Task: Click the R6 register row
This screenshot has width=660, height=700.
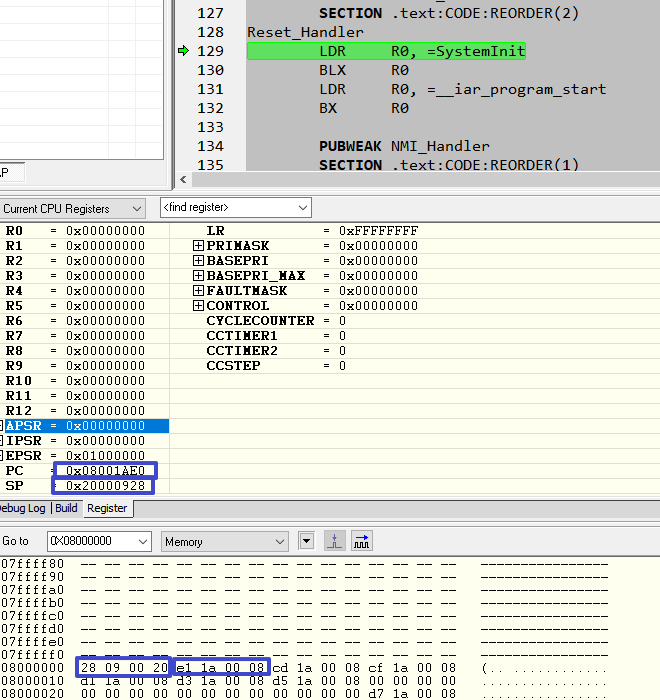Action: (x=84, y=321)
